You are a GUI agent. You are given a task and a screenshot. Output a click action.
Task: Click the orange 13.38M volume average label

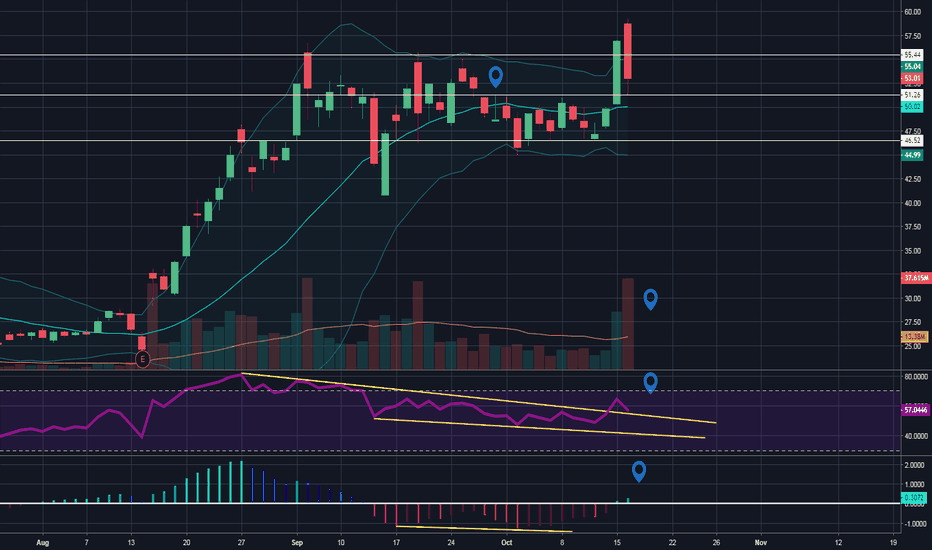(x=914, y=337)
